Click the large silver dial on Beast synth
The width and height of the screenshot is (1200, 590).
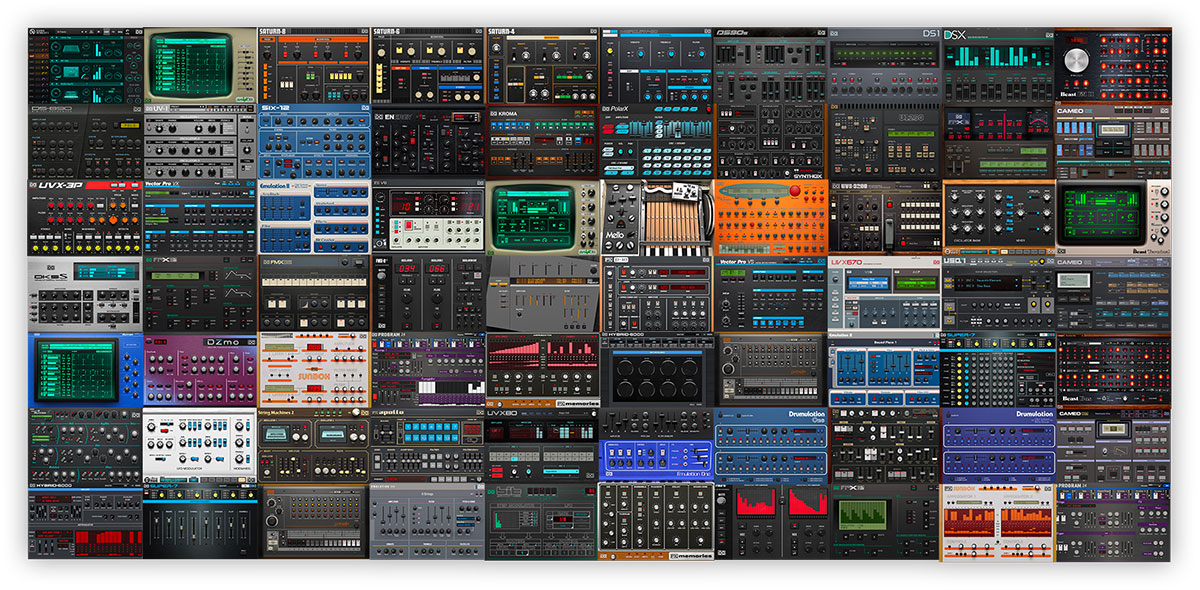click(1076, 58)
